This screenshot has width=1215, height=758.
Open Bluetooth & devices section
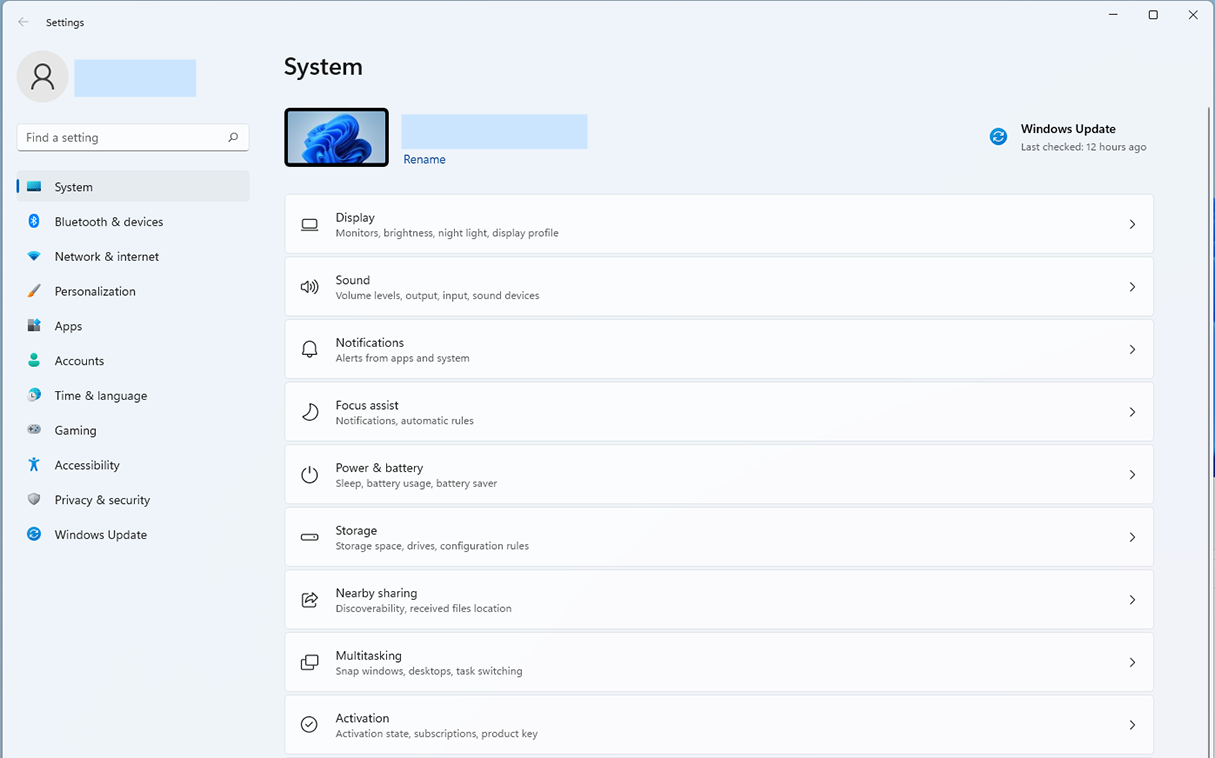click(x=133, y=222)
